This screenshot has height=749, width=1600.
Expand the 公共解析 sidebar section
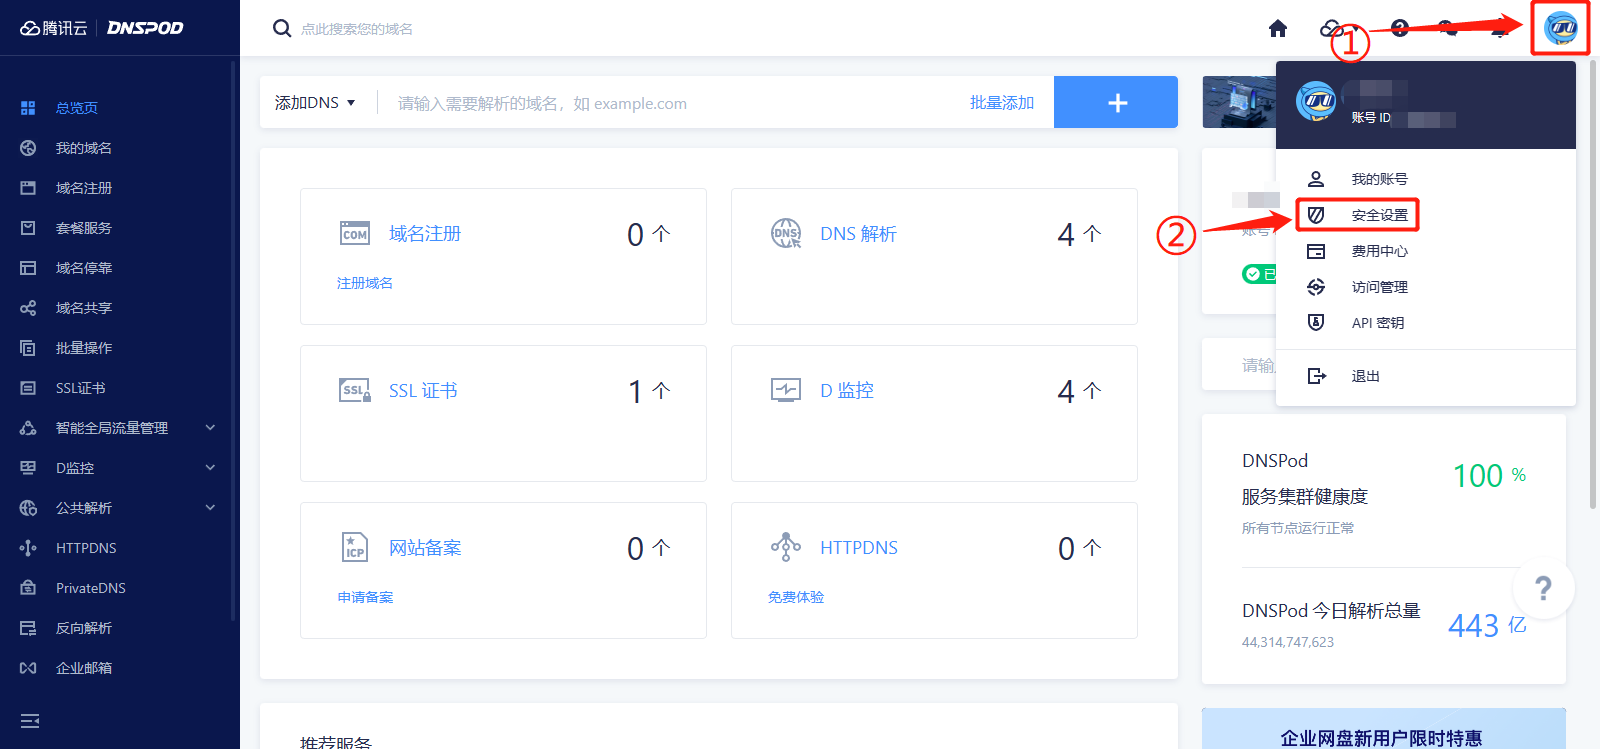pyautogui.click(x=210, y=508)
